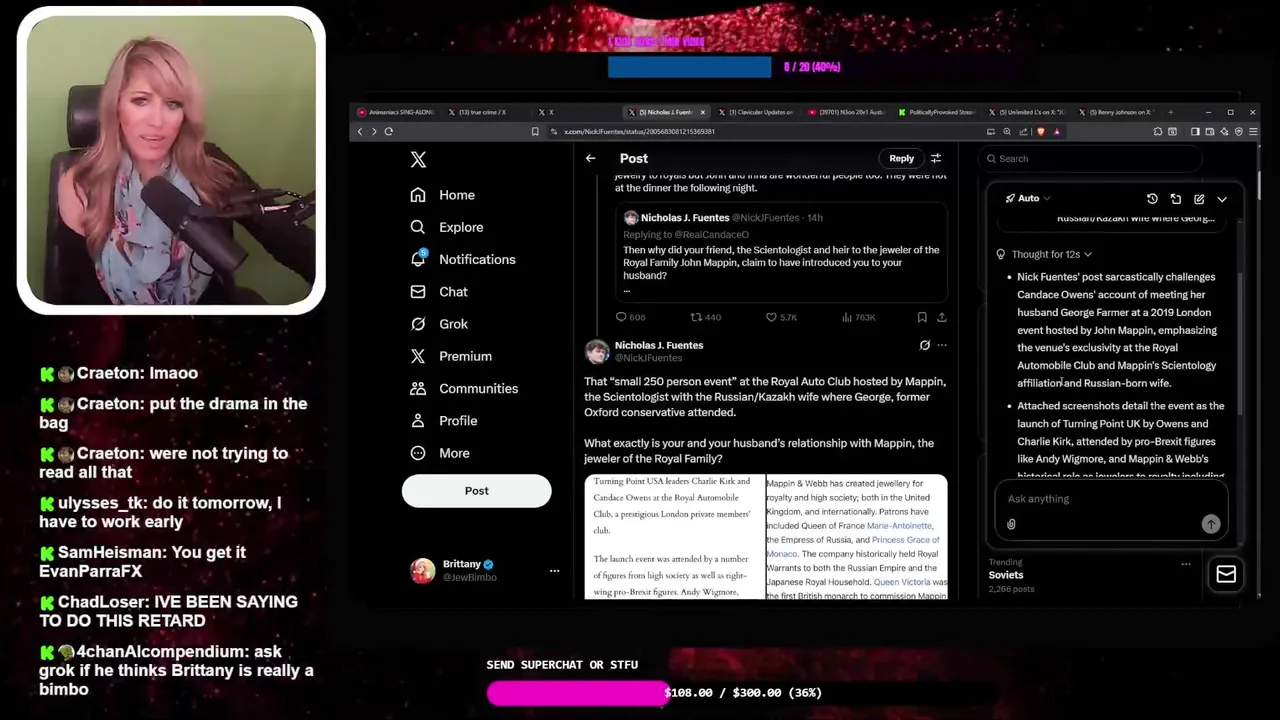Click the share icon on the post
This screenshot has height=720, width=1280.
click(941, 317)
